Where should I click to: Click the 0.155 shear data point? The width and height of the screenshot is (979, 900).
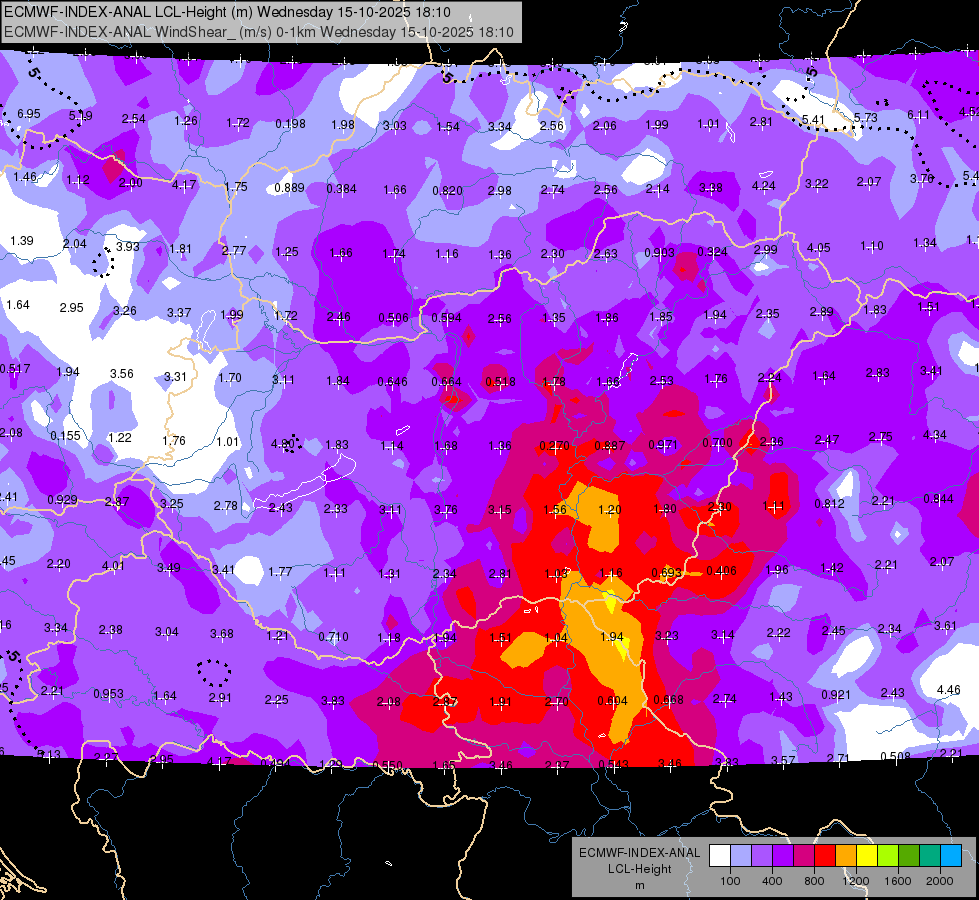66,435
